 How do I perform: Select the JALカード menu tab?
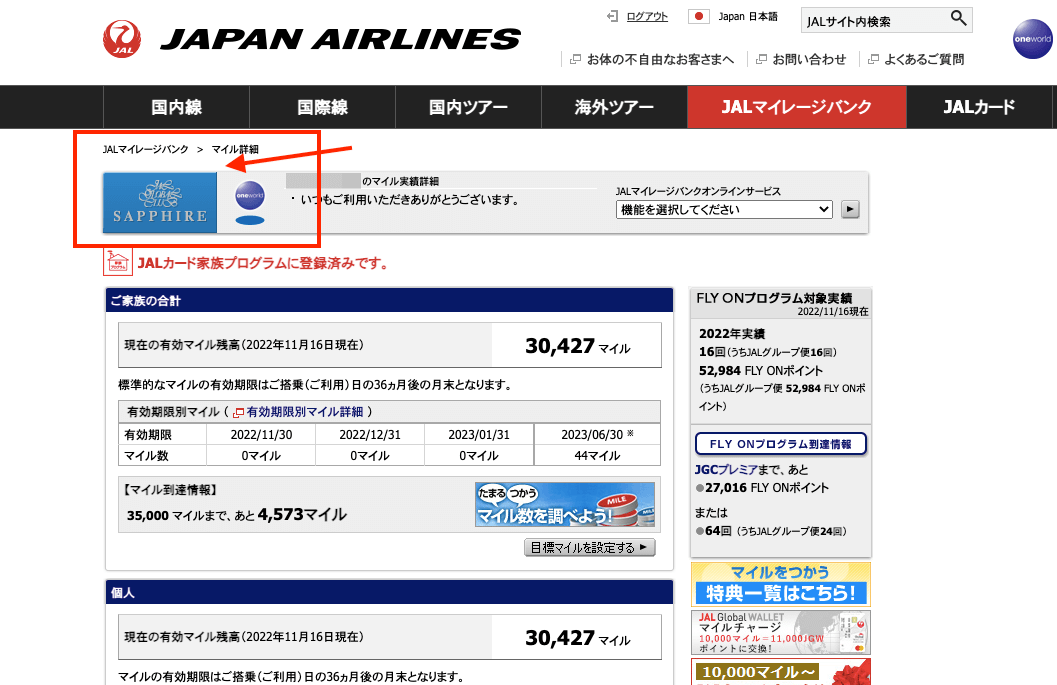(979, 107)
